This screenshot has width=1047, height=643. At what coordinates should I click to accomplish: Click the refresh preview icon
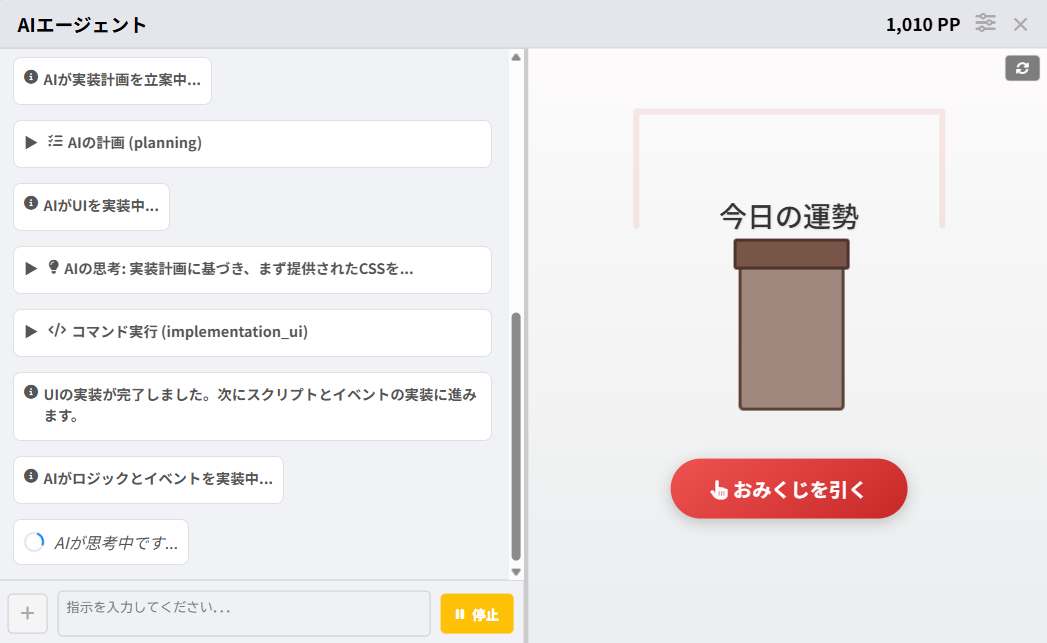[1022, 68]
